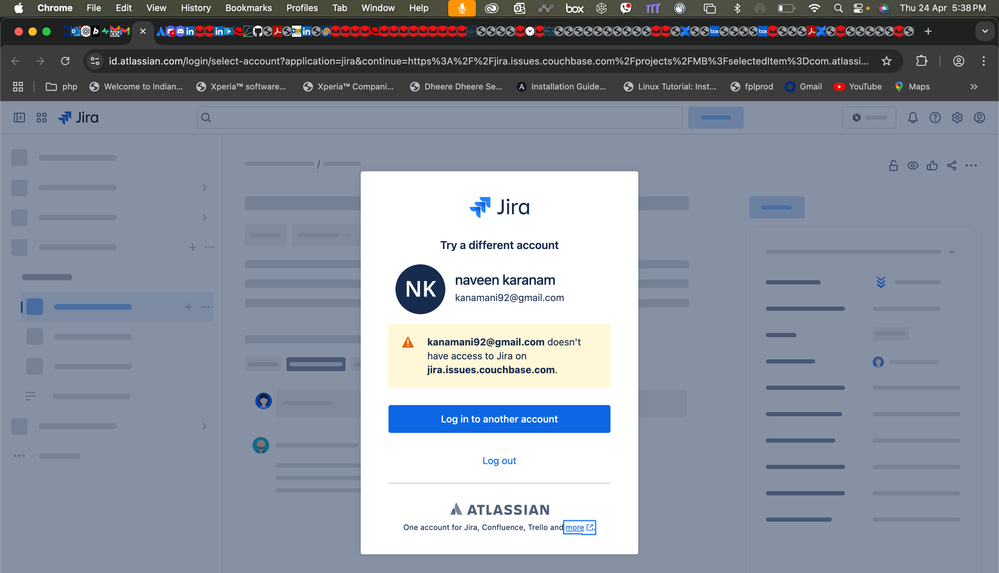This screenshot has height=573, width=999.
Task: Open the Wi-Fi status menu
Action: 814,8
